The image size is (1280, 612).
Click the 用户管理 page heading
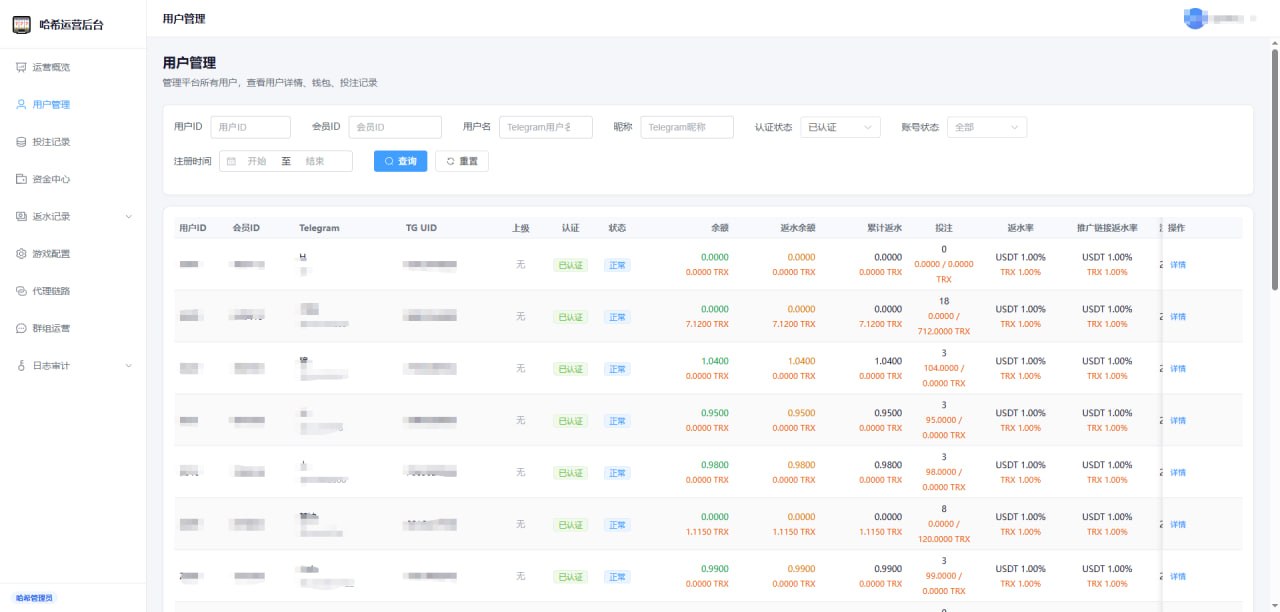point(189,63)
